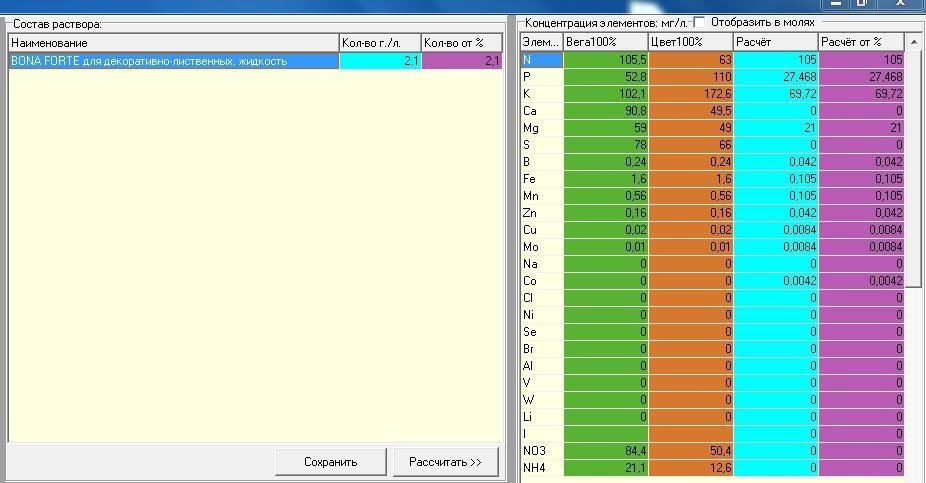The height and width of the screenshot is (483, 926).
Task: Click the Рассчитать >> button
Action: (445, 462)
